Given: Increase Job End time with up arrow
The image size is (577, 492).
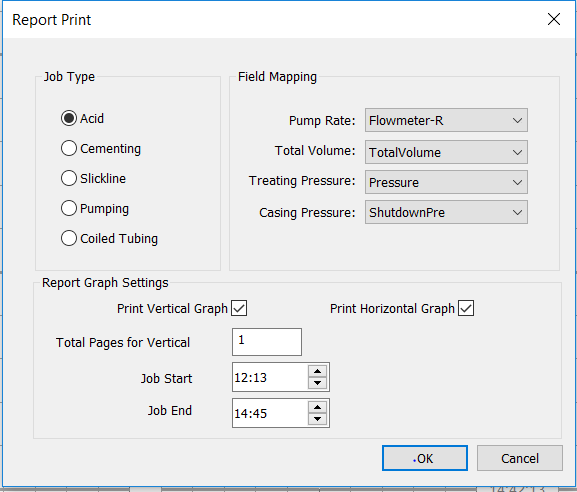Looking at the screenshot, I should [x=317, y=407].
